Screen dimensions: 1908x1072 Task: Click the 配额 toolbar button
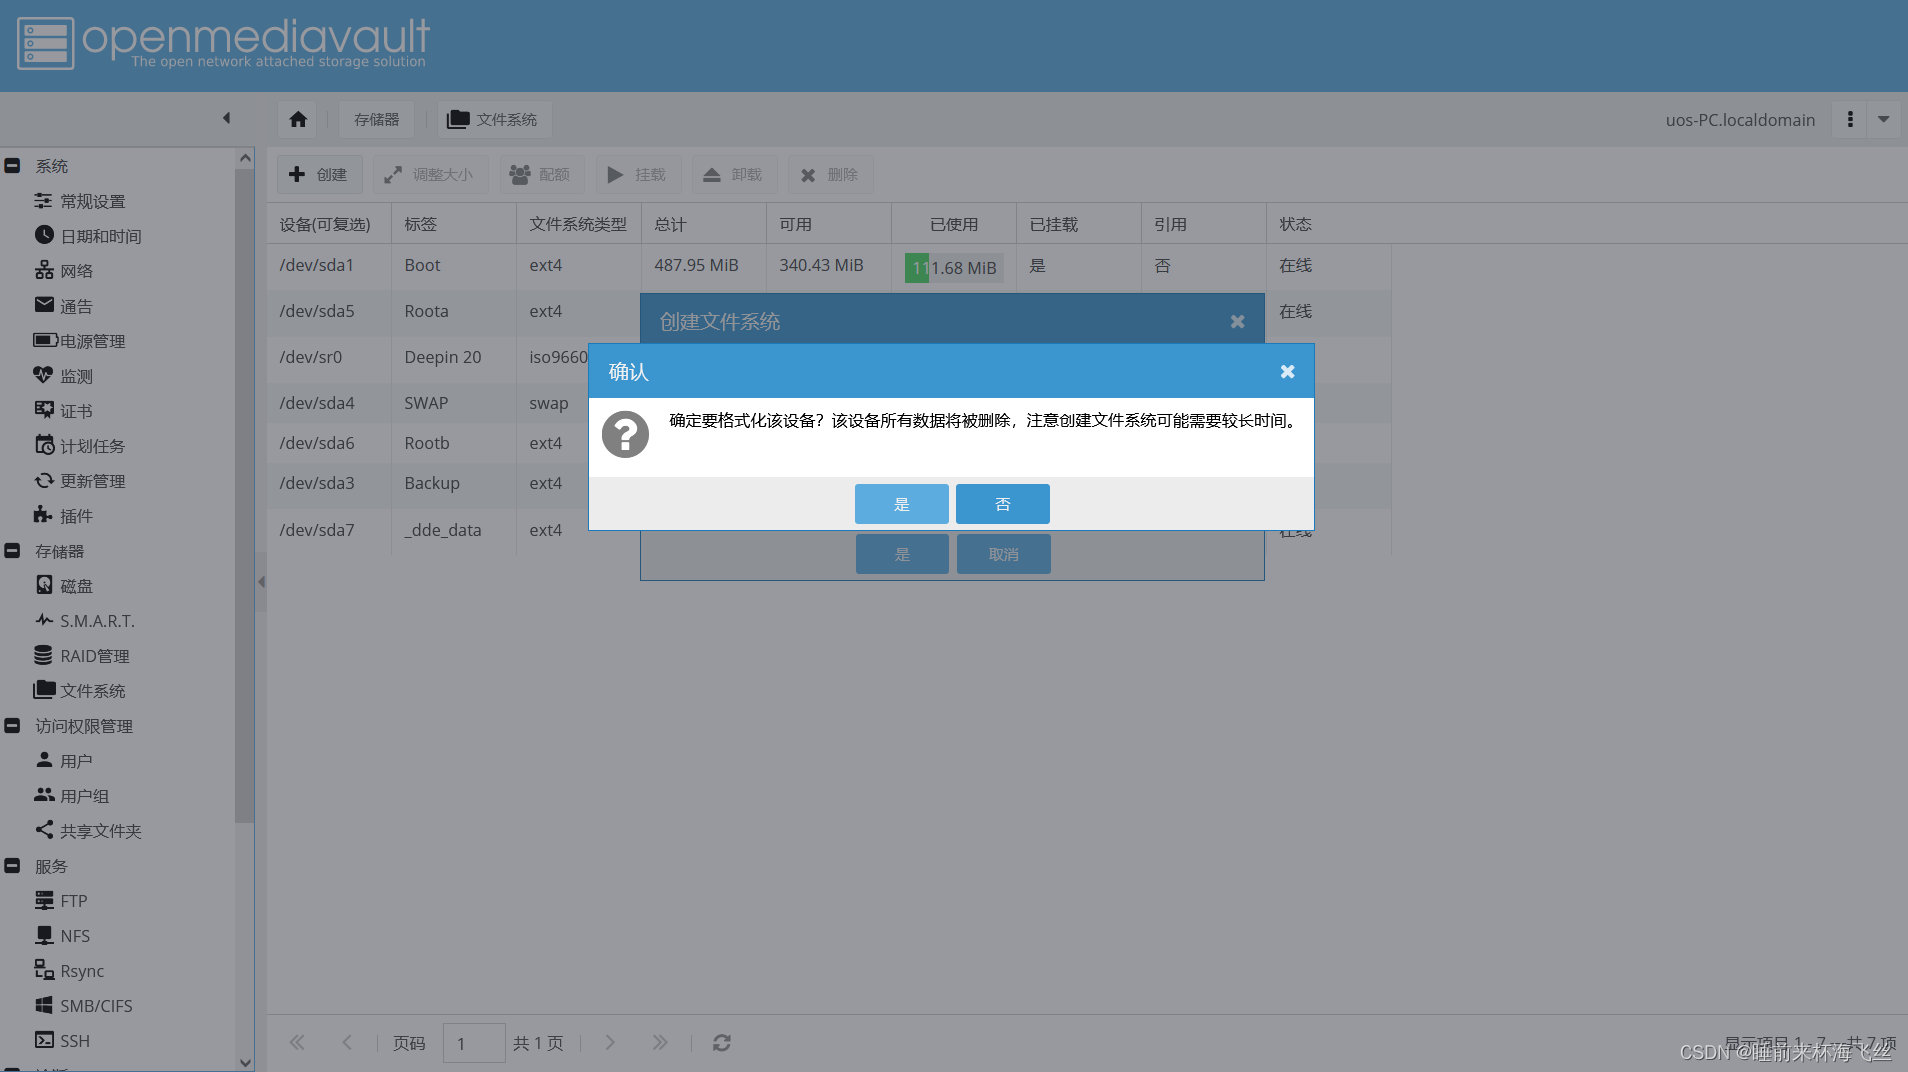point(541,174)
